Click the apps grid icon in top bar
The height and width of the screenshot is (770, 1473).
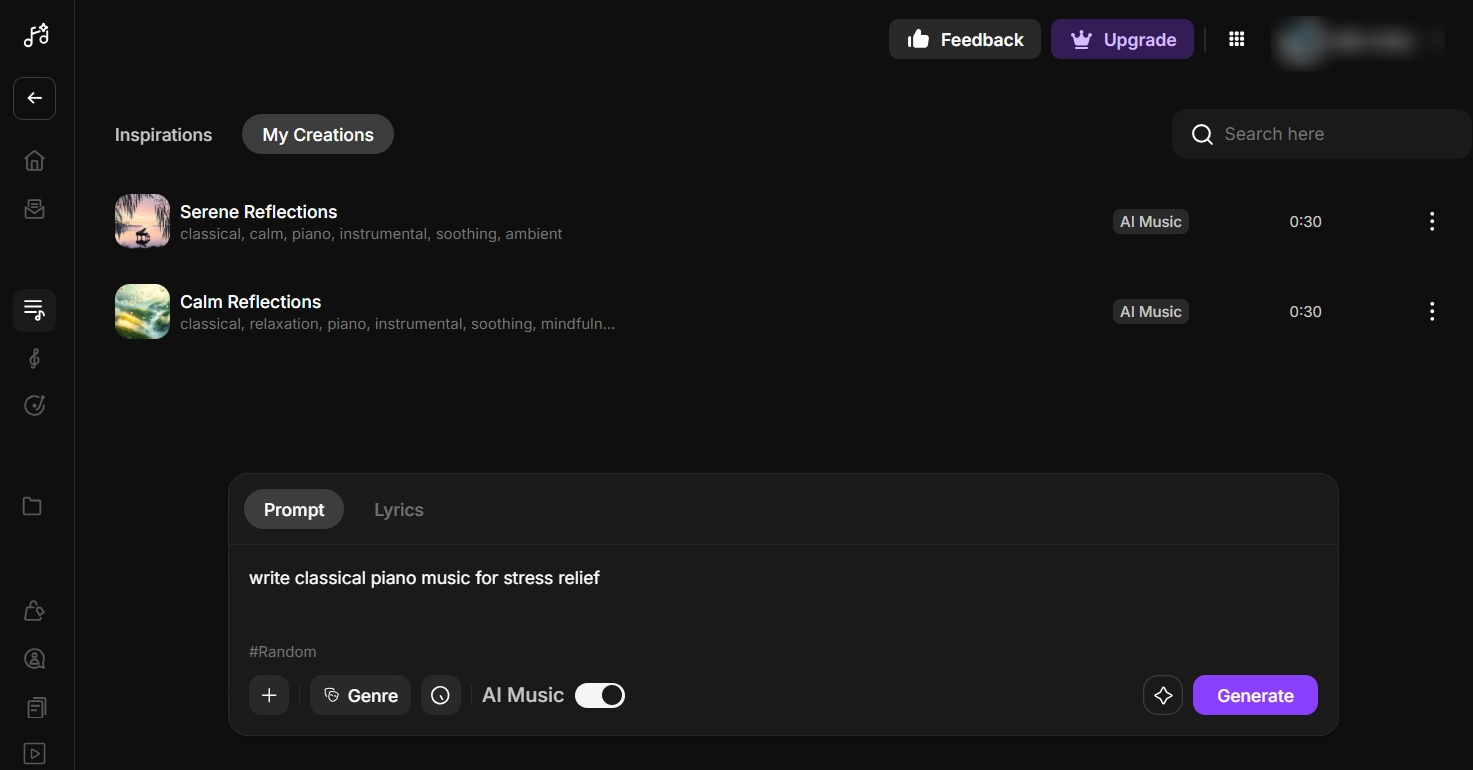tap(1236, 39)
